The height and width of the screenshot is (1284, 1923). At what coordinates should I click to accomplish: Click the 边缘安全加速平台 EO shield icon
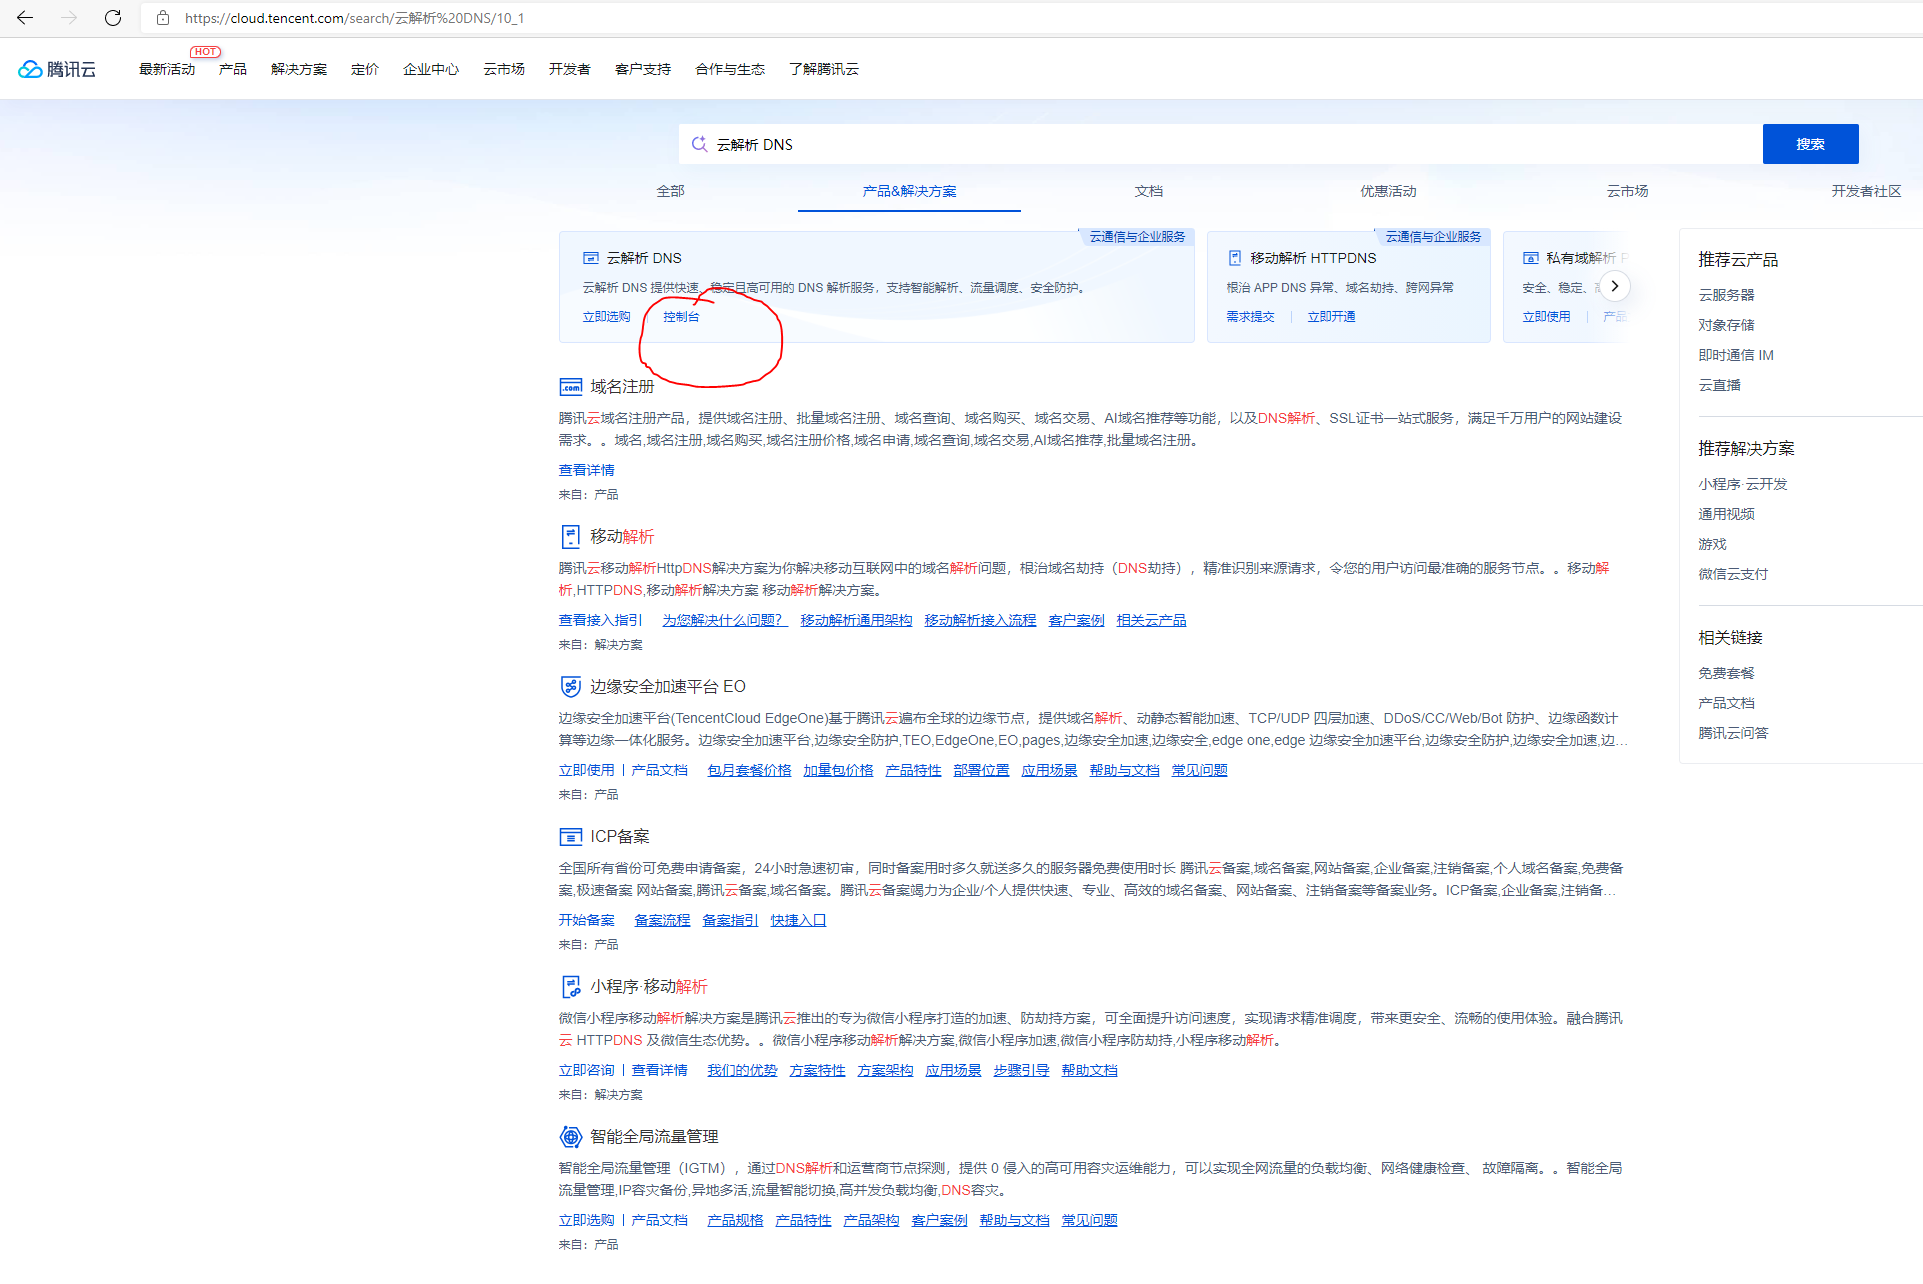(570, 687)
